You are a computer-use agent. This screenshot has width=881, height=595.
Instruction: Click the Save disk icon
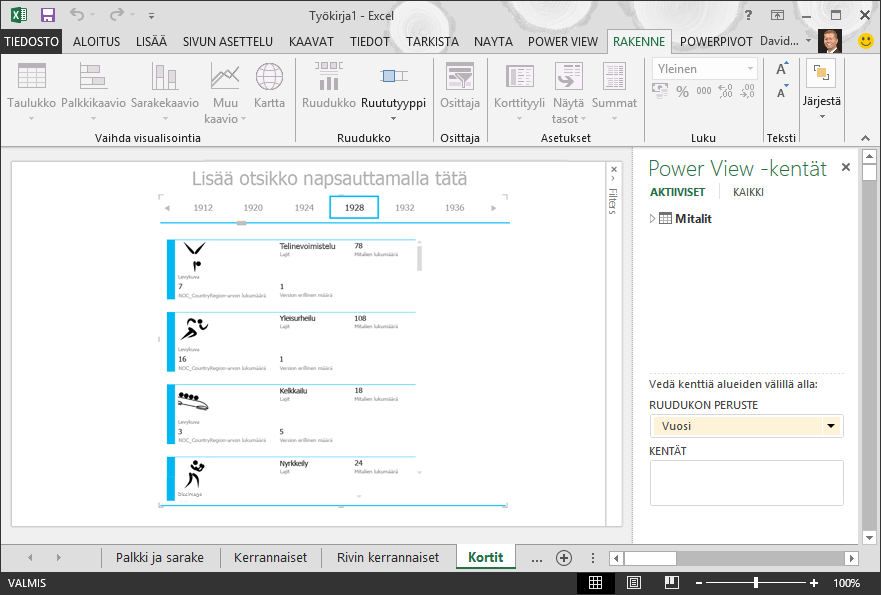click(48, 15)
